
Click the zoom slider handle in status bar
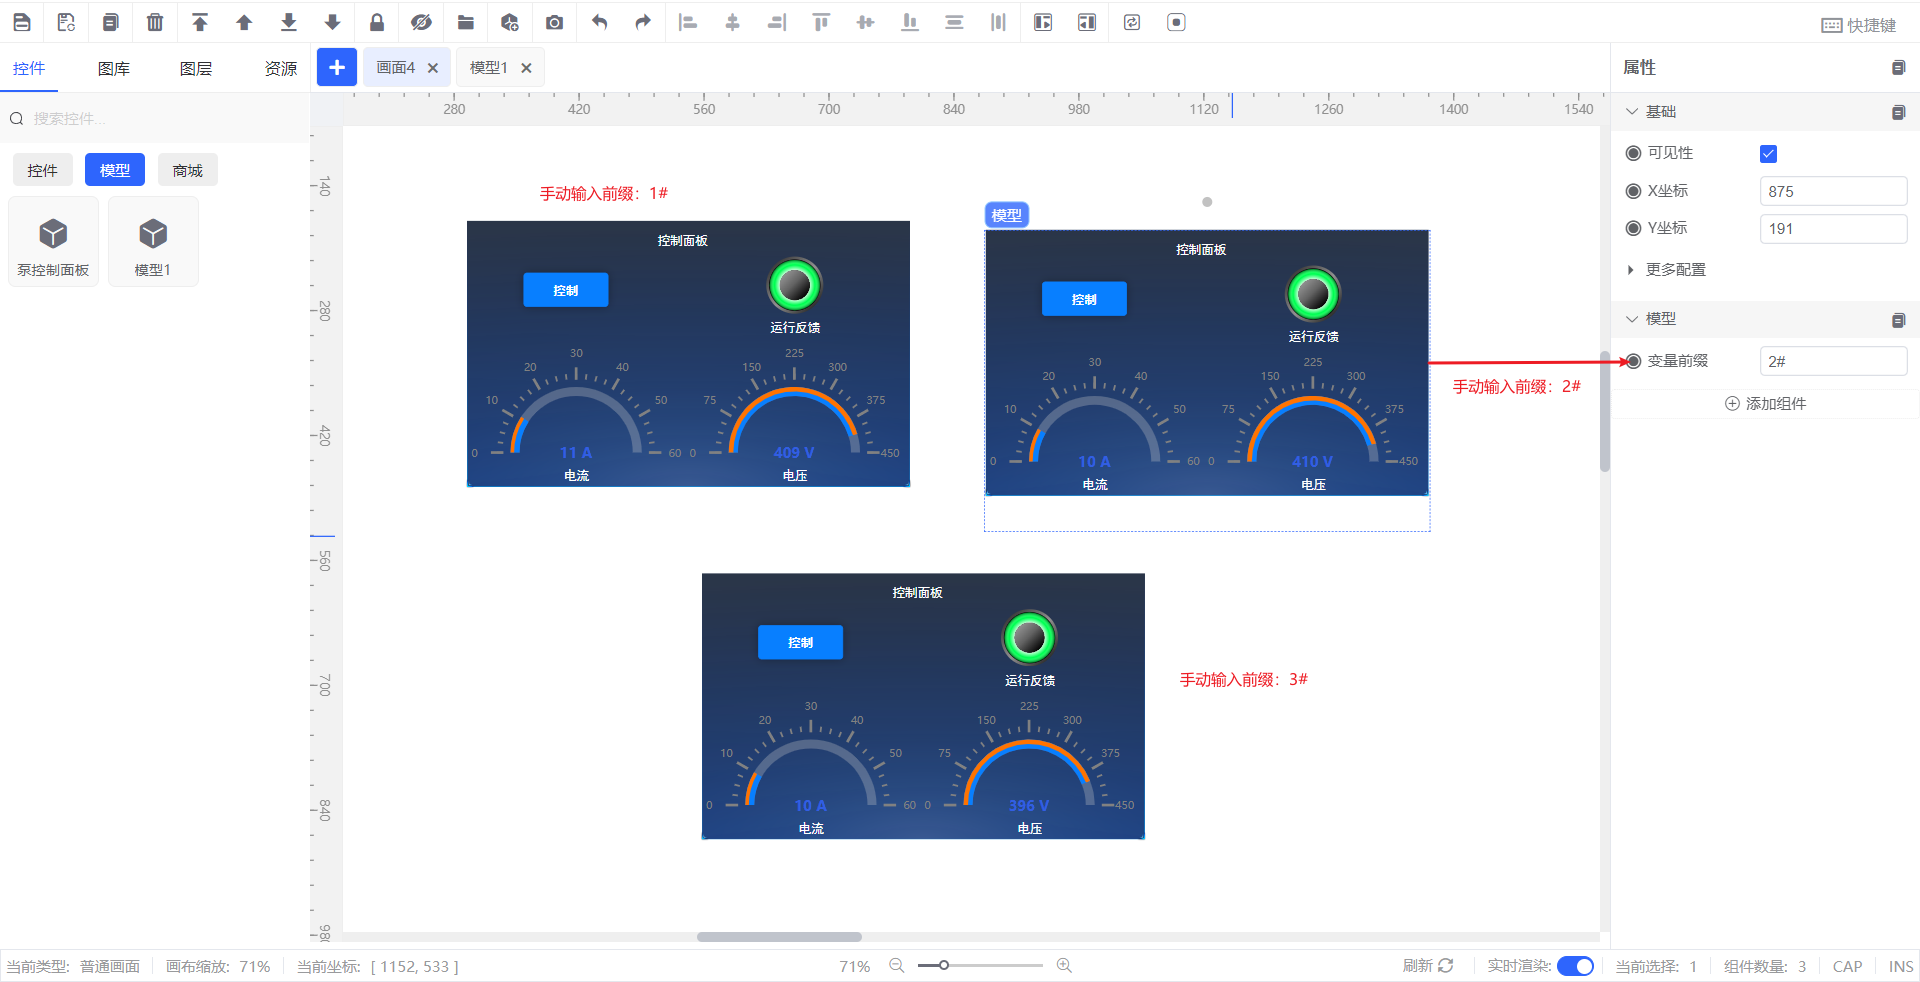tap(943, 965)
